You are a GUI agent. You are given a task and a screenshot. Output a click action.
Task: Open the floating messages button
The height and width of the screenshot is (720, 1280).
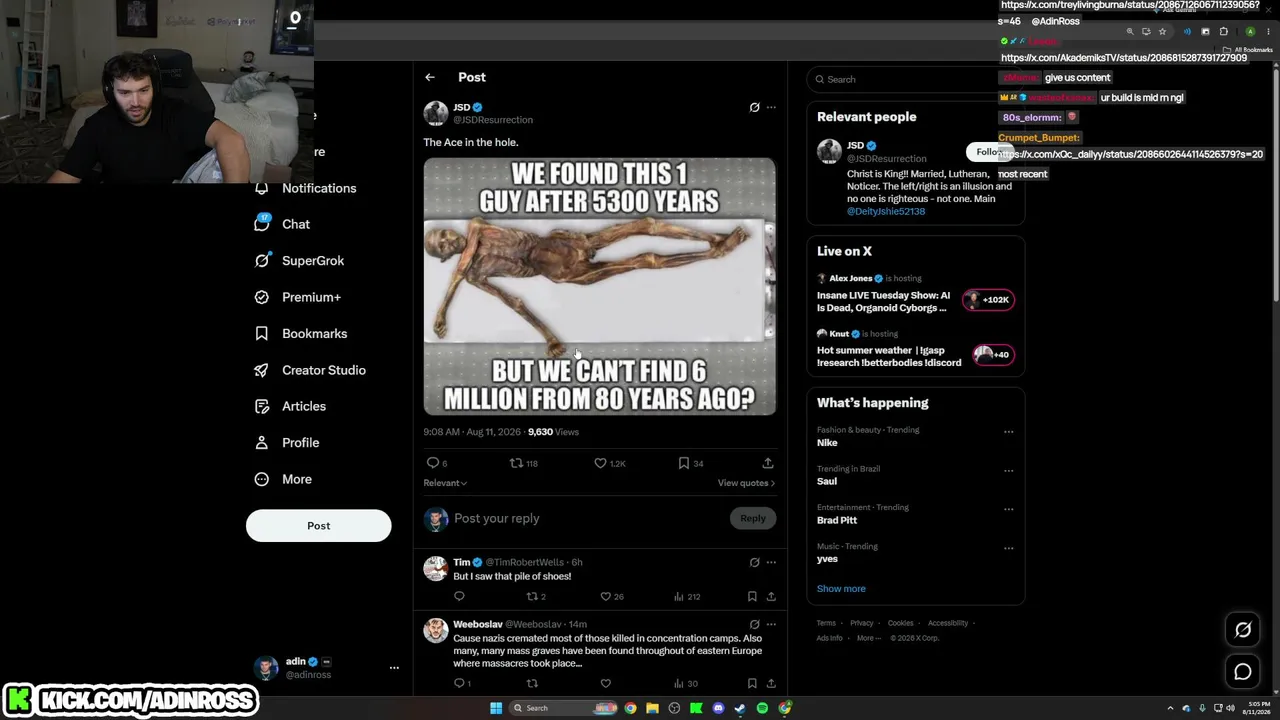pos(1243,672)
